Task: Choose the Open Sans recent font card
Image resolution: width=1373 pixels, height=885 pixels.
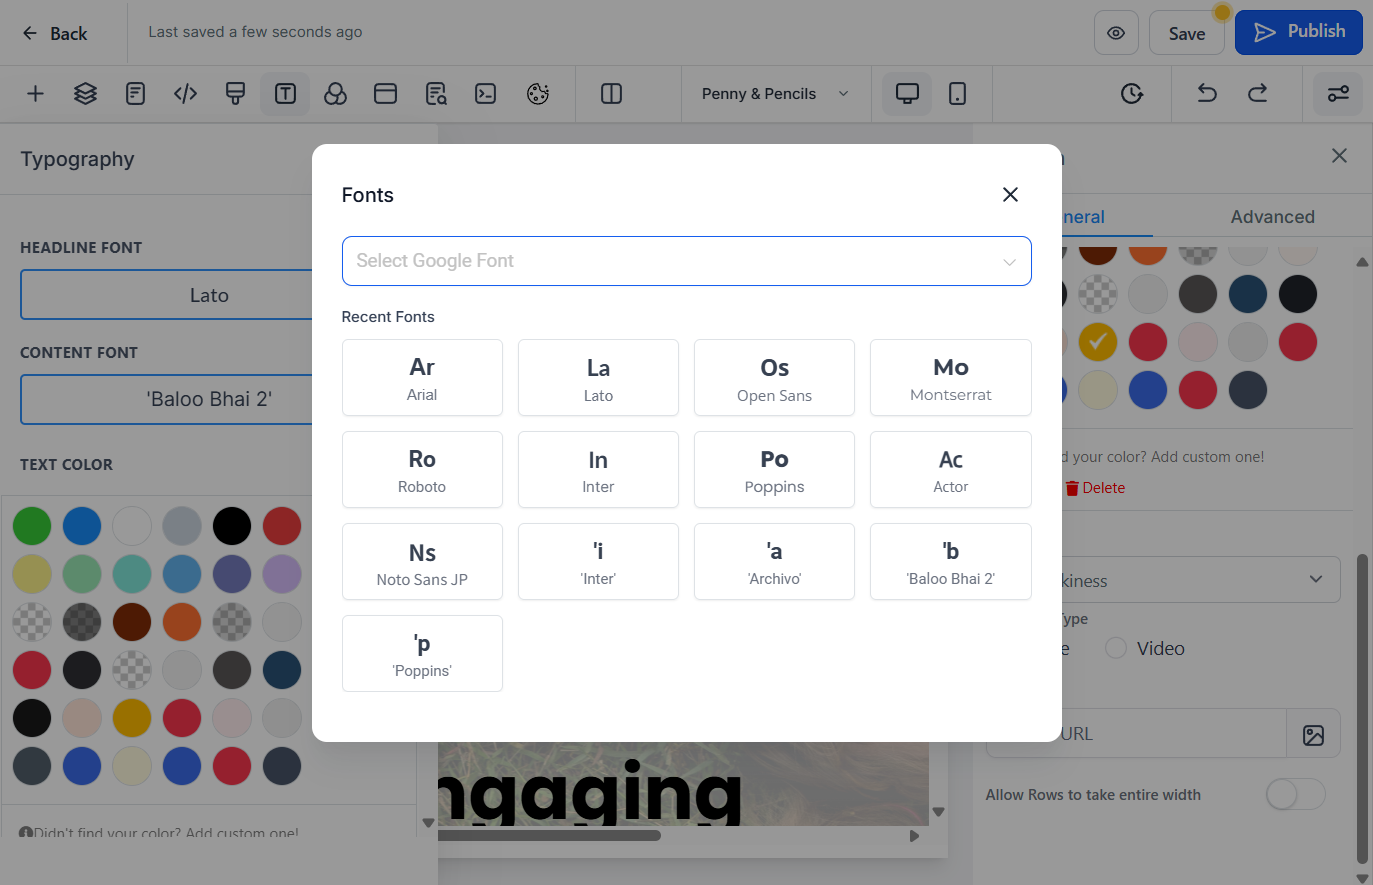Action: coord(774,377)
